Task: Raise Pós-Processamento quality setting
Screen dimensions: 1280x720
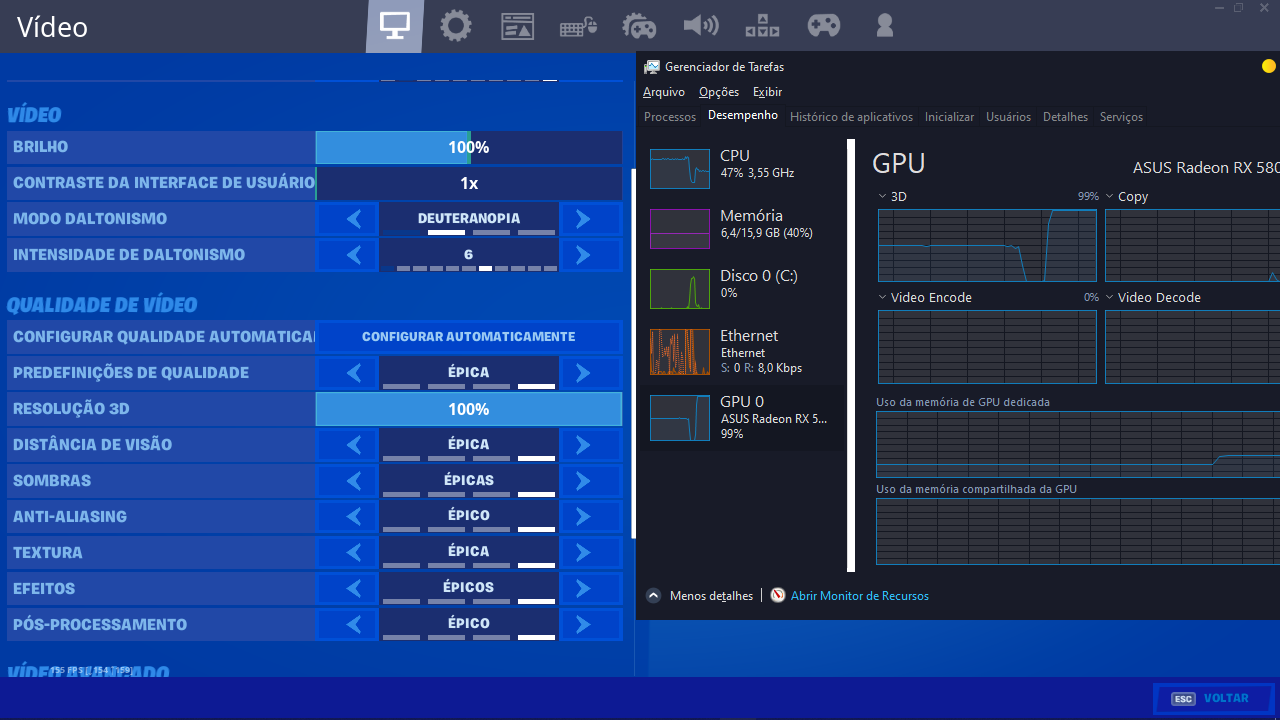Action: point(590,625)
